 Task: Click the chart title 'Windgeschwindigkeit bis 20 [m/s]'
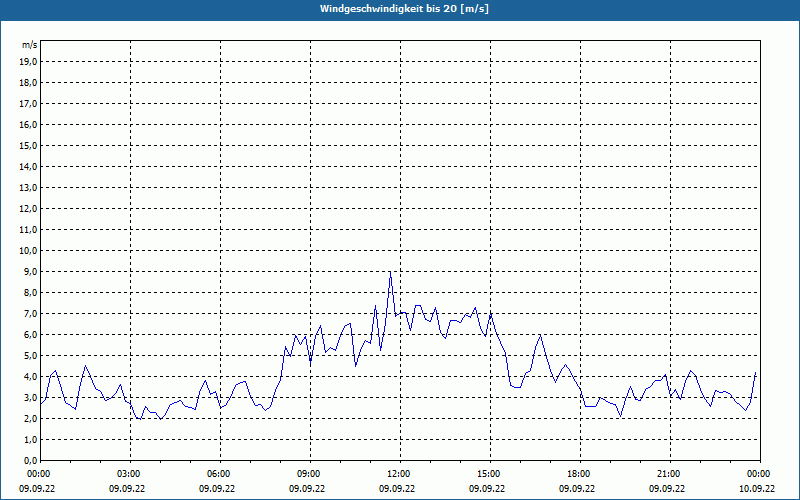(404, 9)
